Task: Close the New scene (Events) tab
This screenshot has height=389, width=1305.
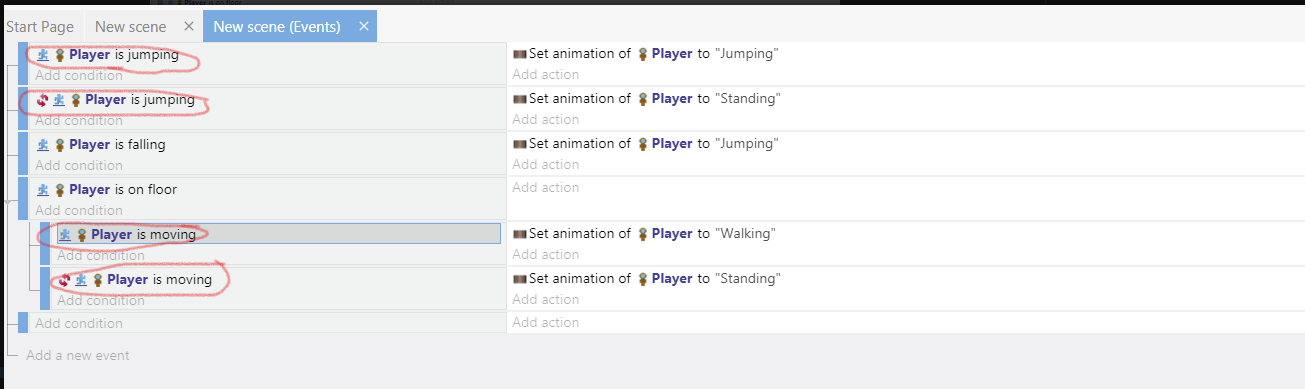Action: (x=364, y=26)
